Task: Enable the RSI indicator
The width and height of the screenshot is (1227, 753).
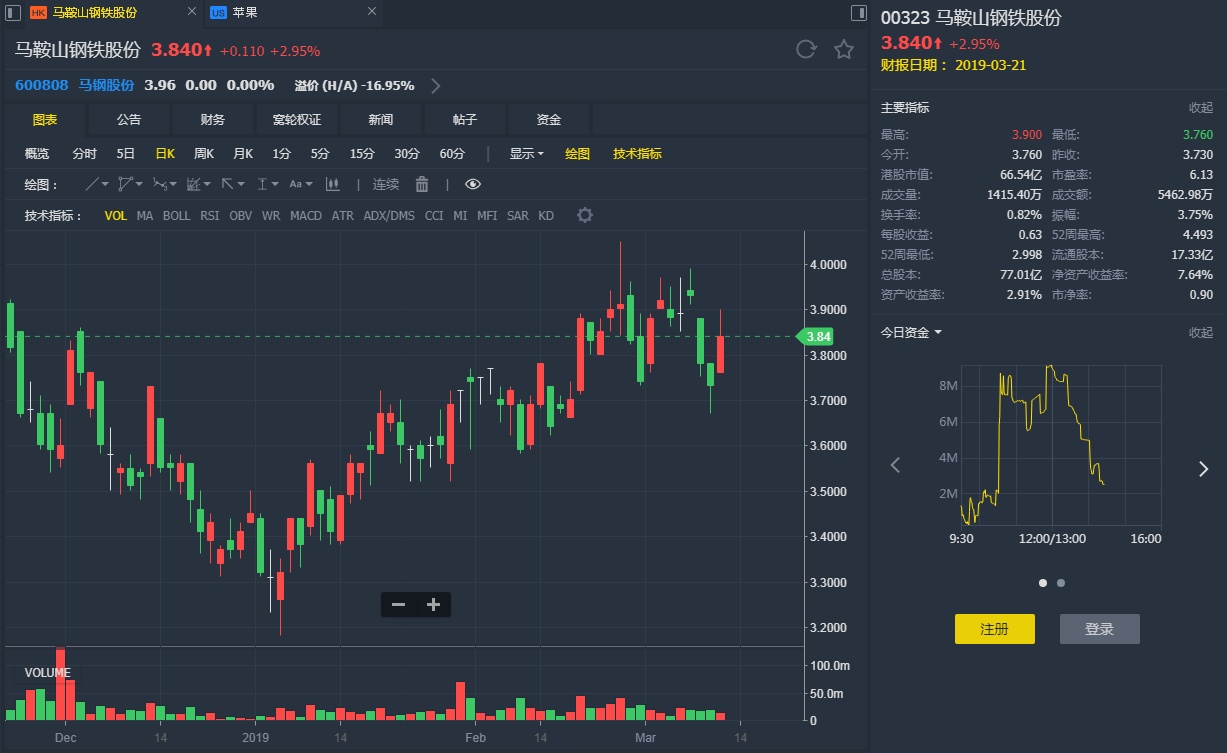Action: pos(210,215)
